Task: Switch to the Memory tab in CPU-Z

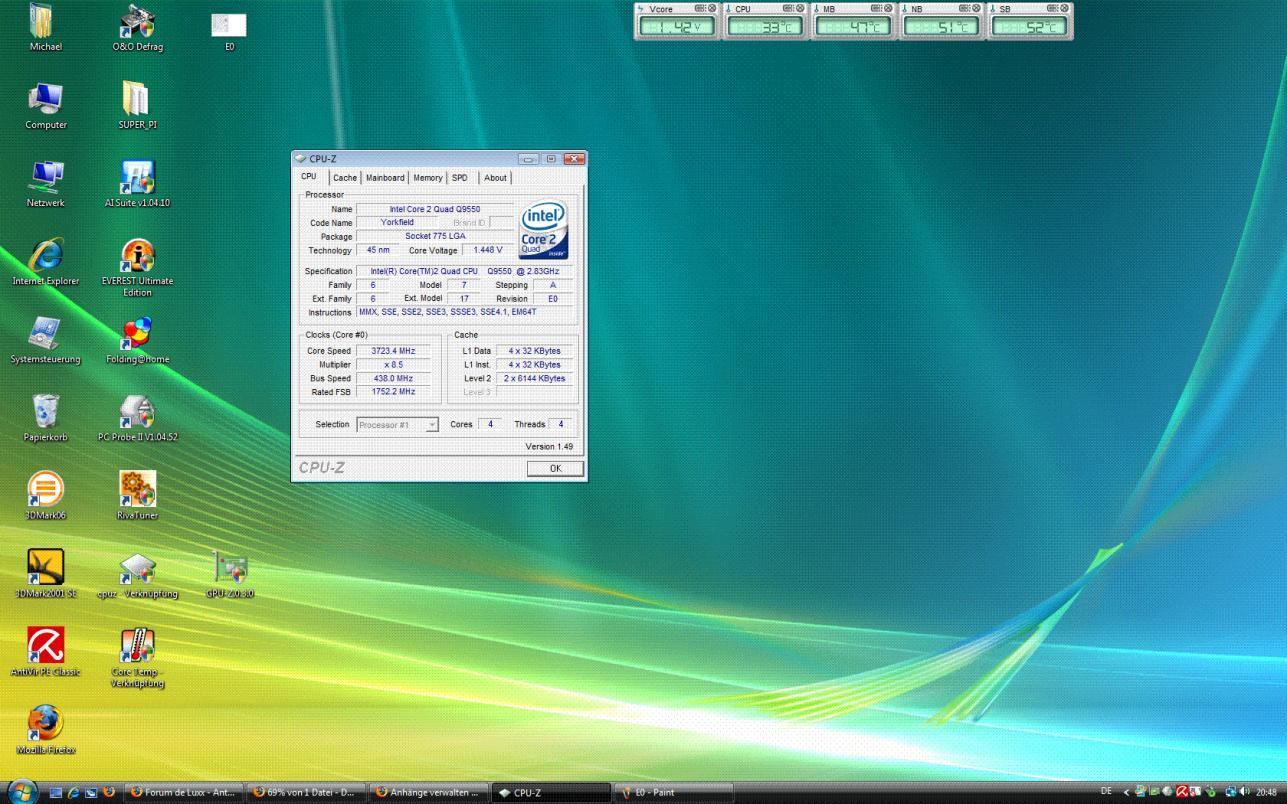Action: point(428,178)
